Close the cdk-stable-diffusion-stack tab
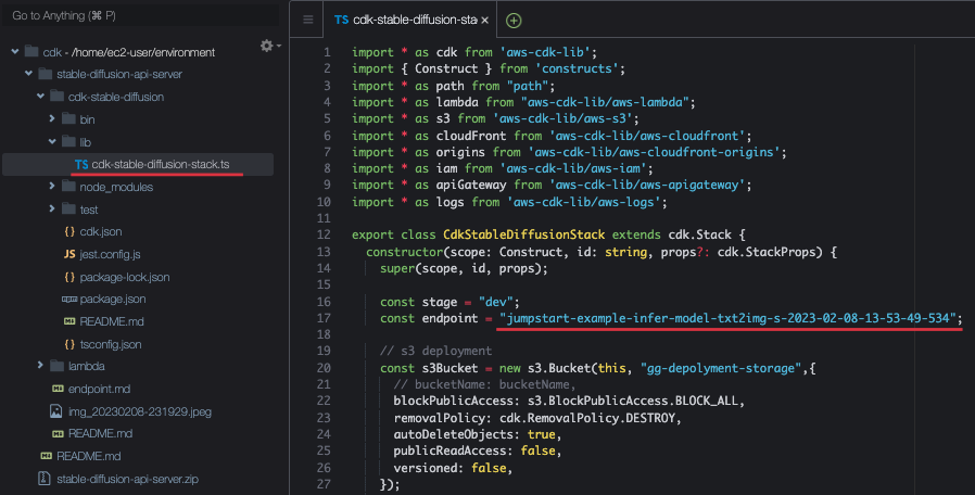This screenshot has height=495, width=977. (485, 20)
